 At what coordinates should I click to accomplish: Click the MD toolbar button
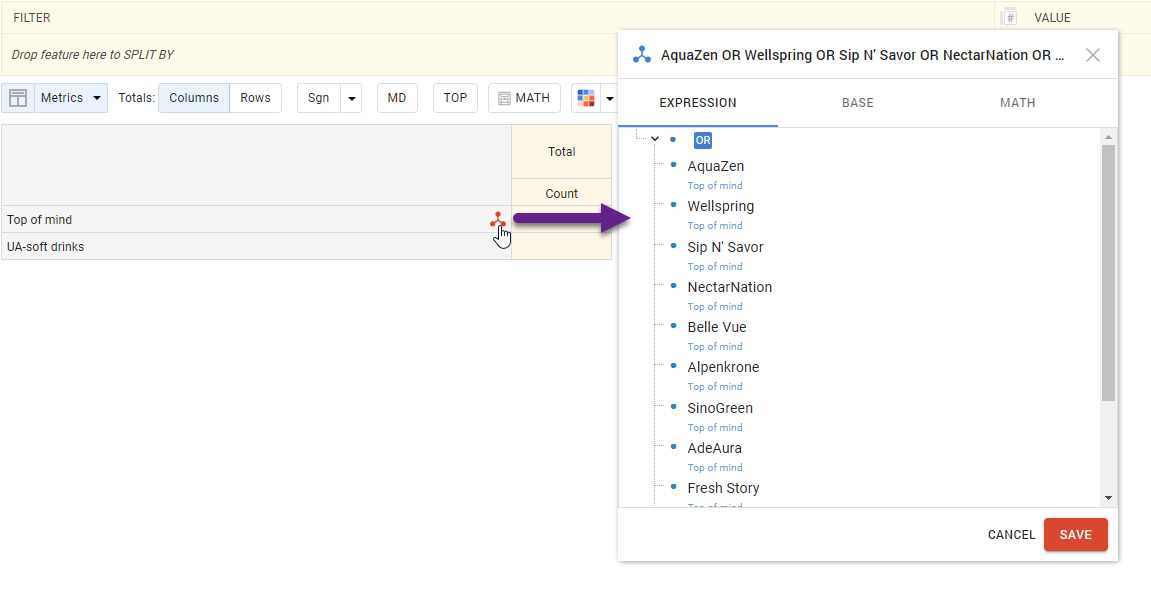tap(396, 97)
